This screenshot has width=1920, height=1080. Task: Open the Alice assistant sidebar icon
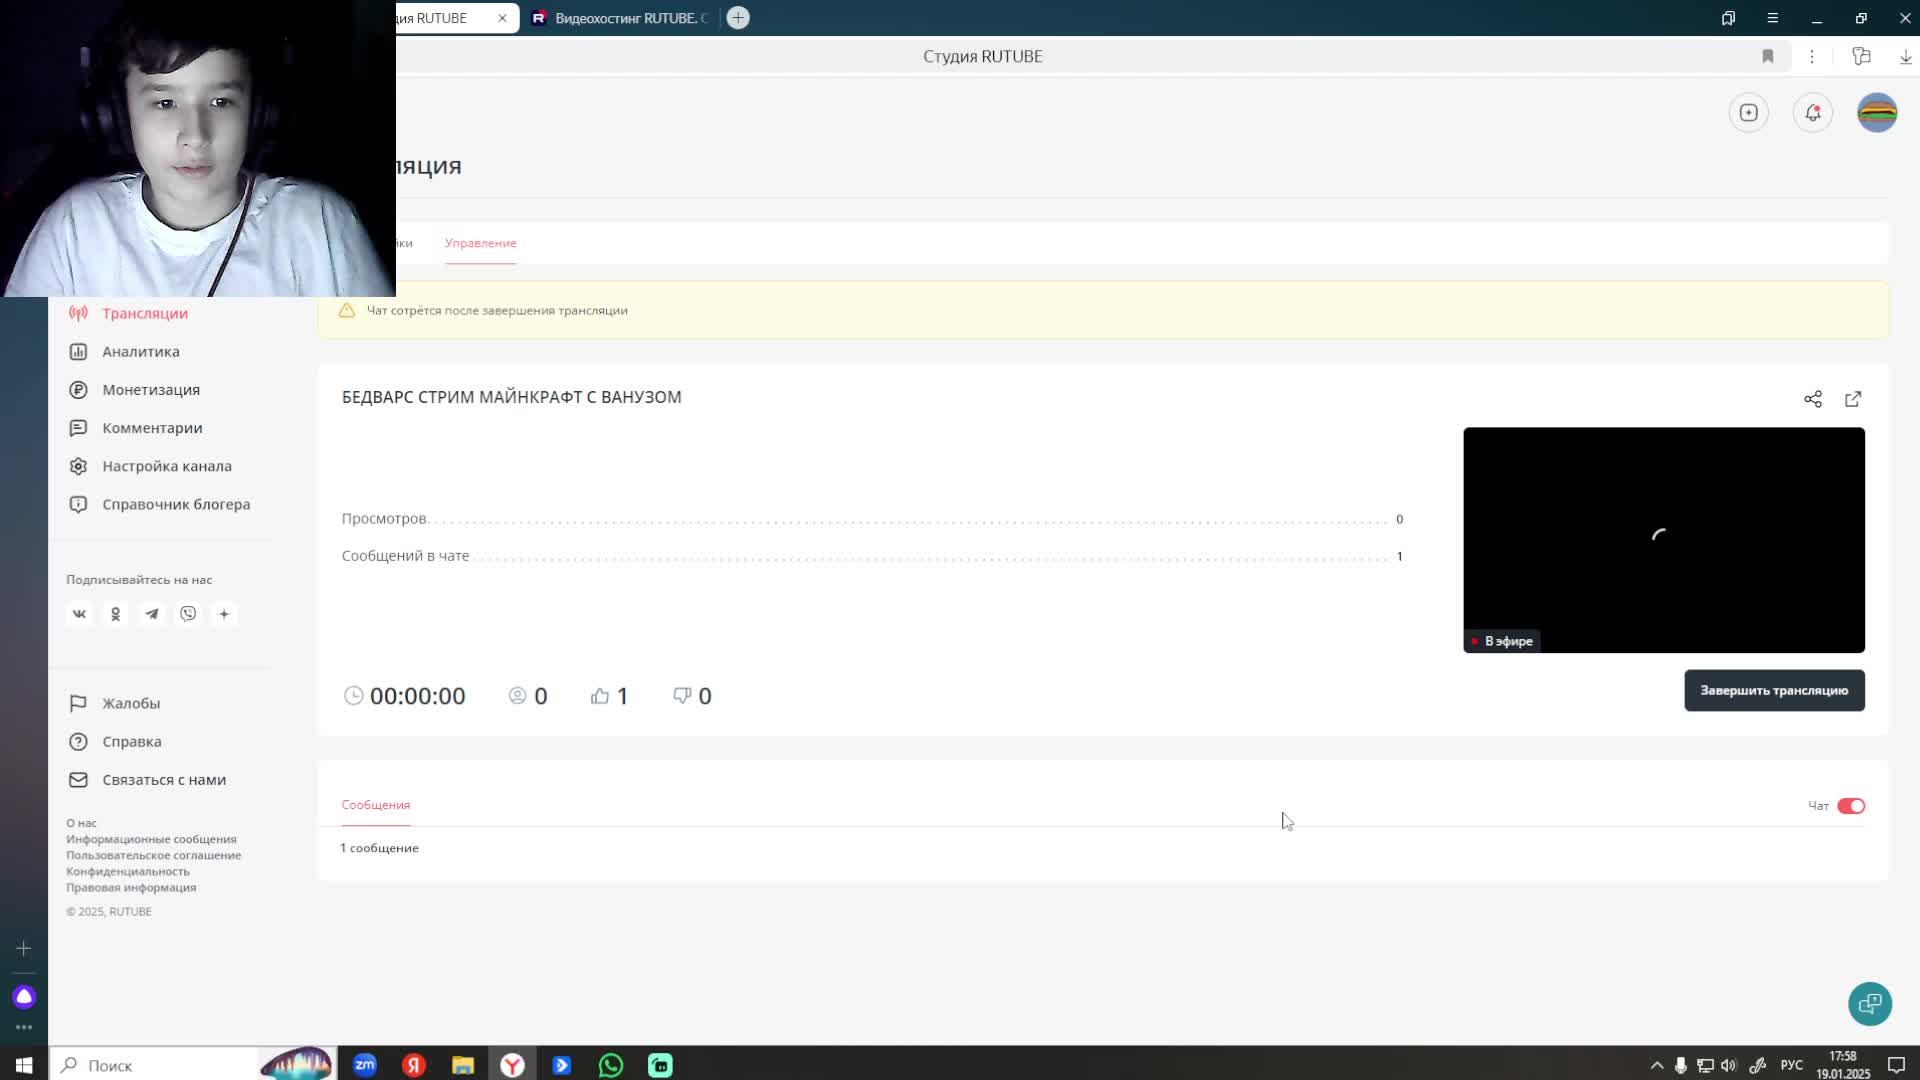tap(24, 997)
